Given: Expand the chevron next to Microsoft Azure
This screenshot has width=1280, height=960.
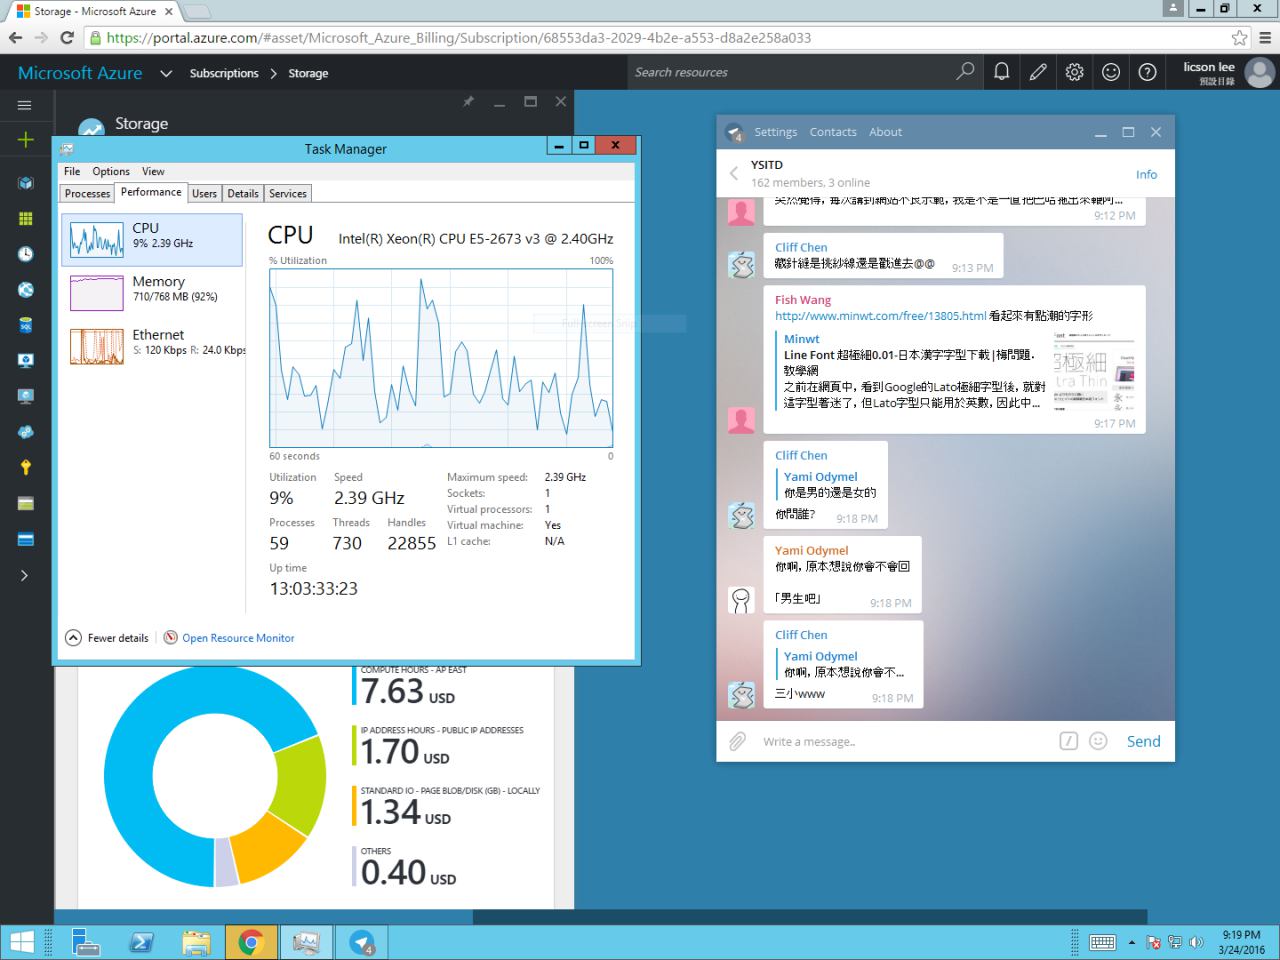Looking at the screenshot, I should click(166, 73).
